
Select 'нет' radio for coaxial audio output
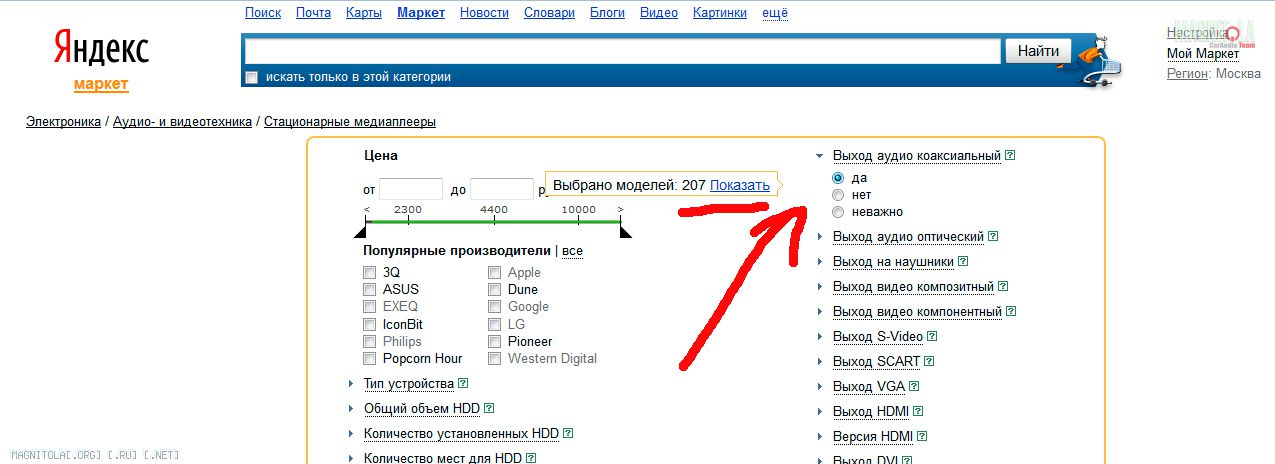point(838,194)
